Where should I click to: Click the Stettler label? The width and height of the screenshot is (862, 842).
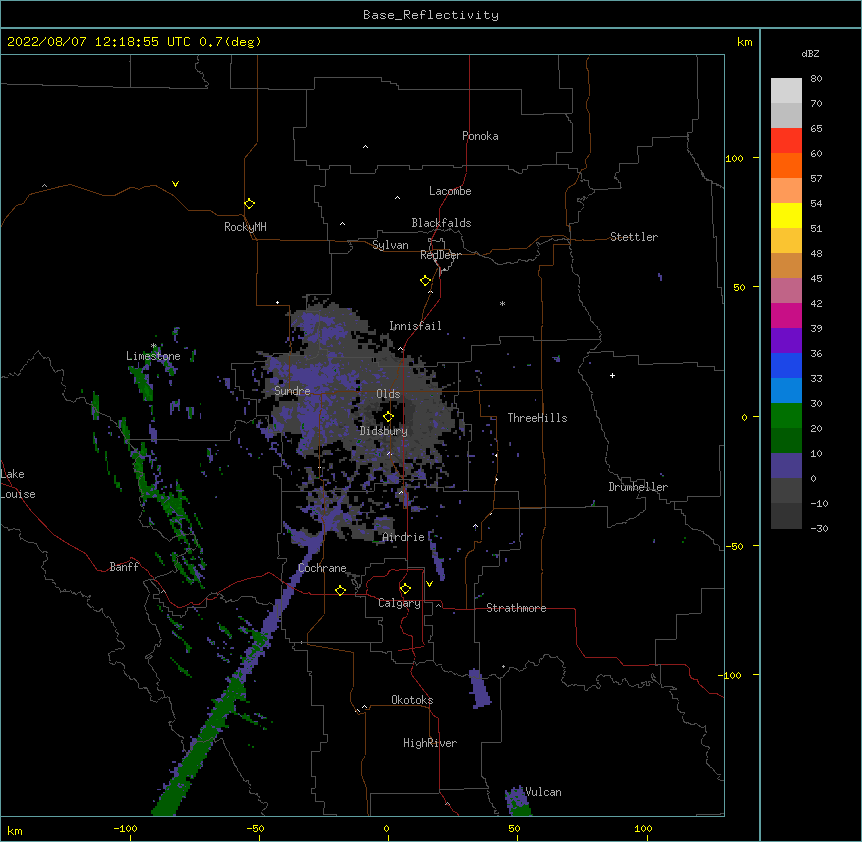(634, 237)
